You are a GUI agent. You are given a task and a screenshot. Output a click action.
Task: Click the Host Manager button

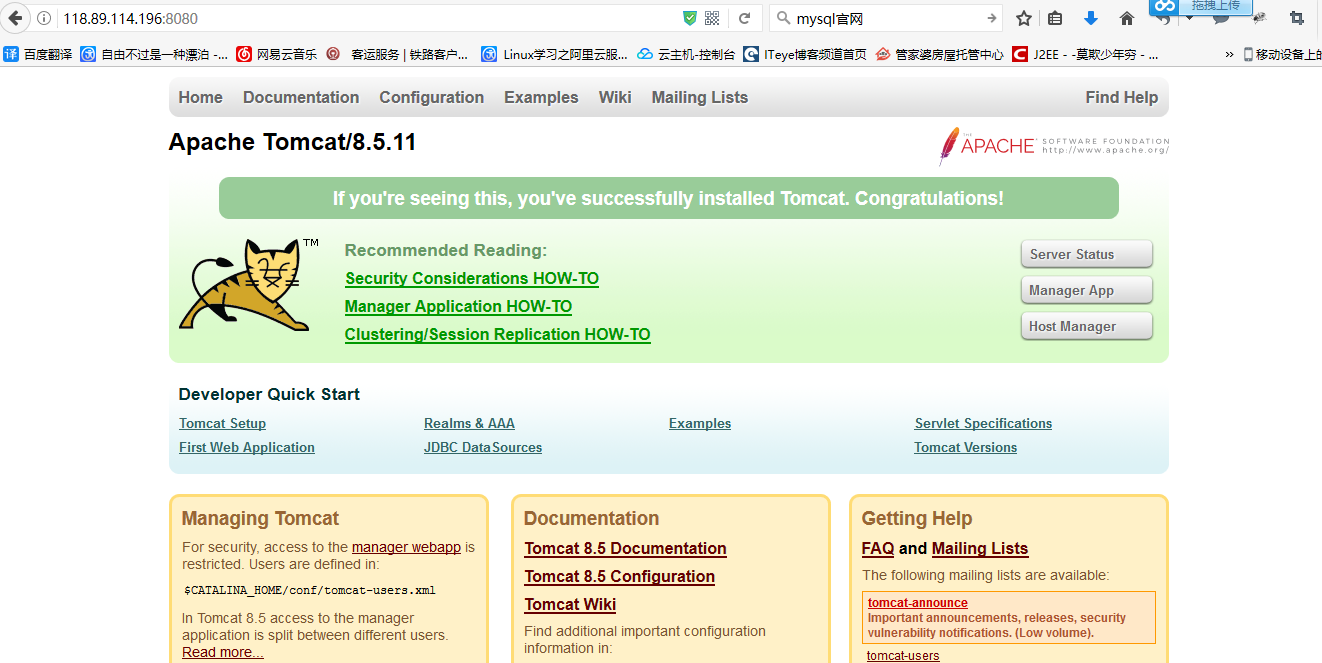point(1086,326)
